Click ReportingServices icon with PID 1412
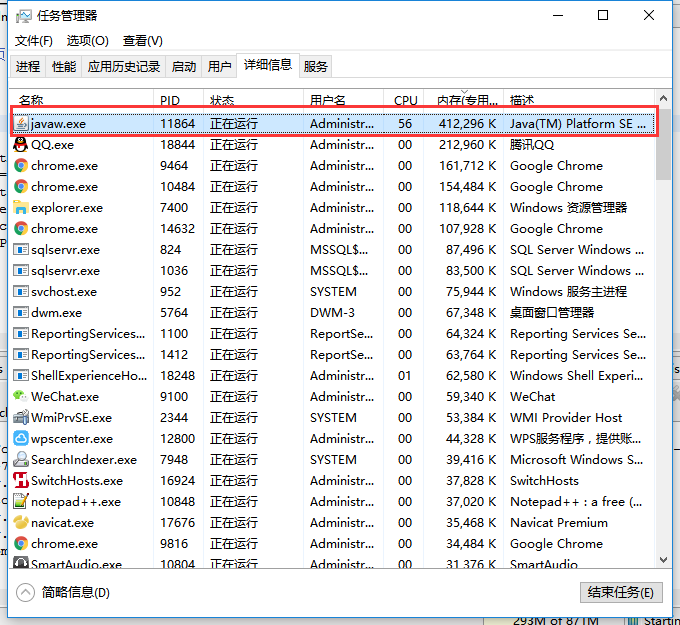 [x=21, y=354]
